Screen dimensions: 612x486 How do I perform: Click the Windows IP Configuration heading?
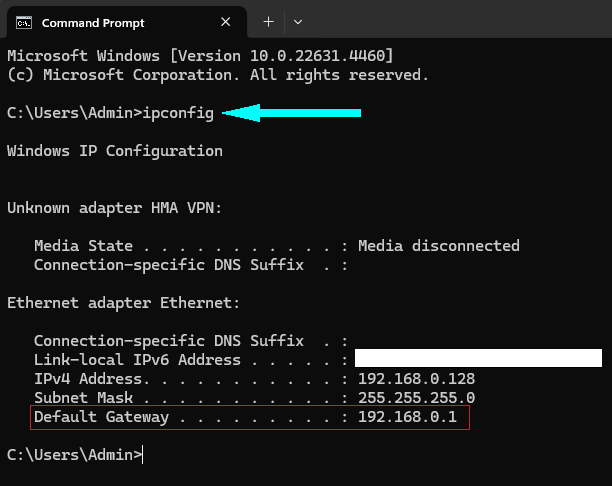click(x=114, y=151)
